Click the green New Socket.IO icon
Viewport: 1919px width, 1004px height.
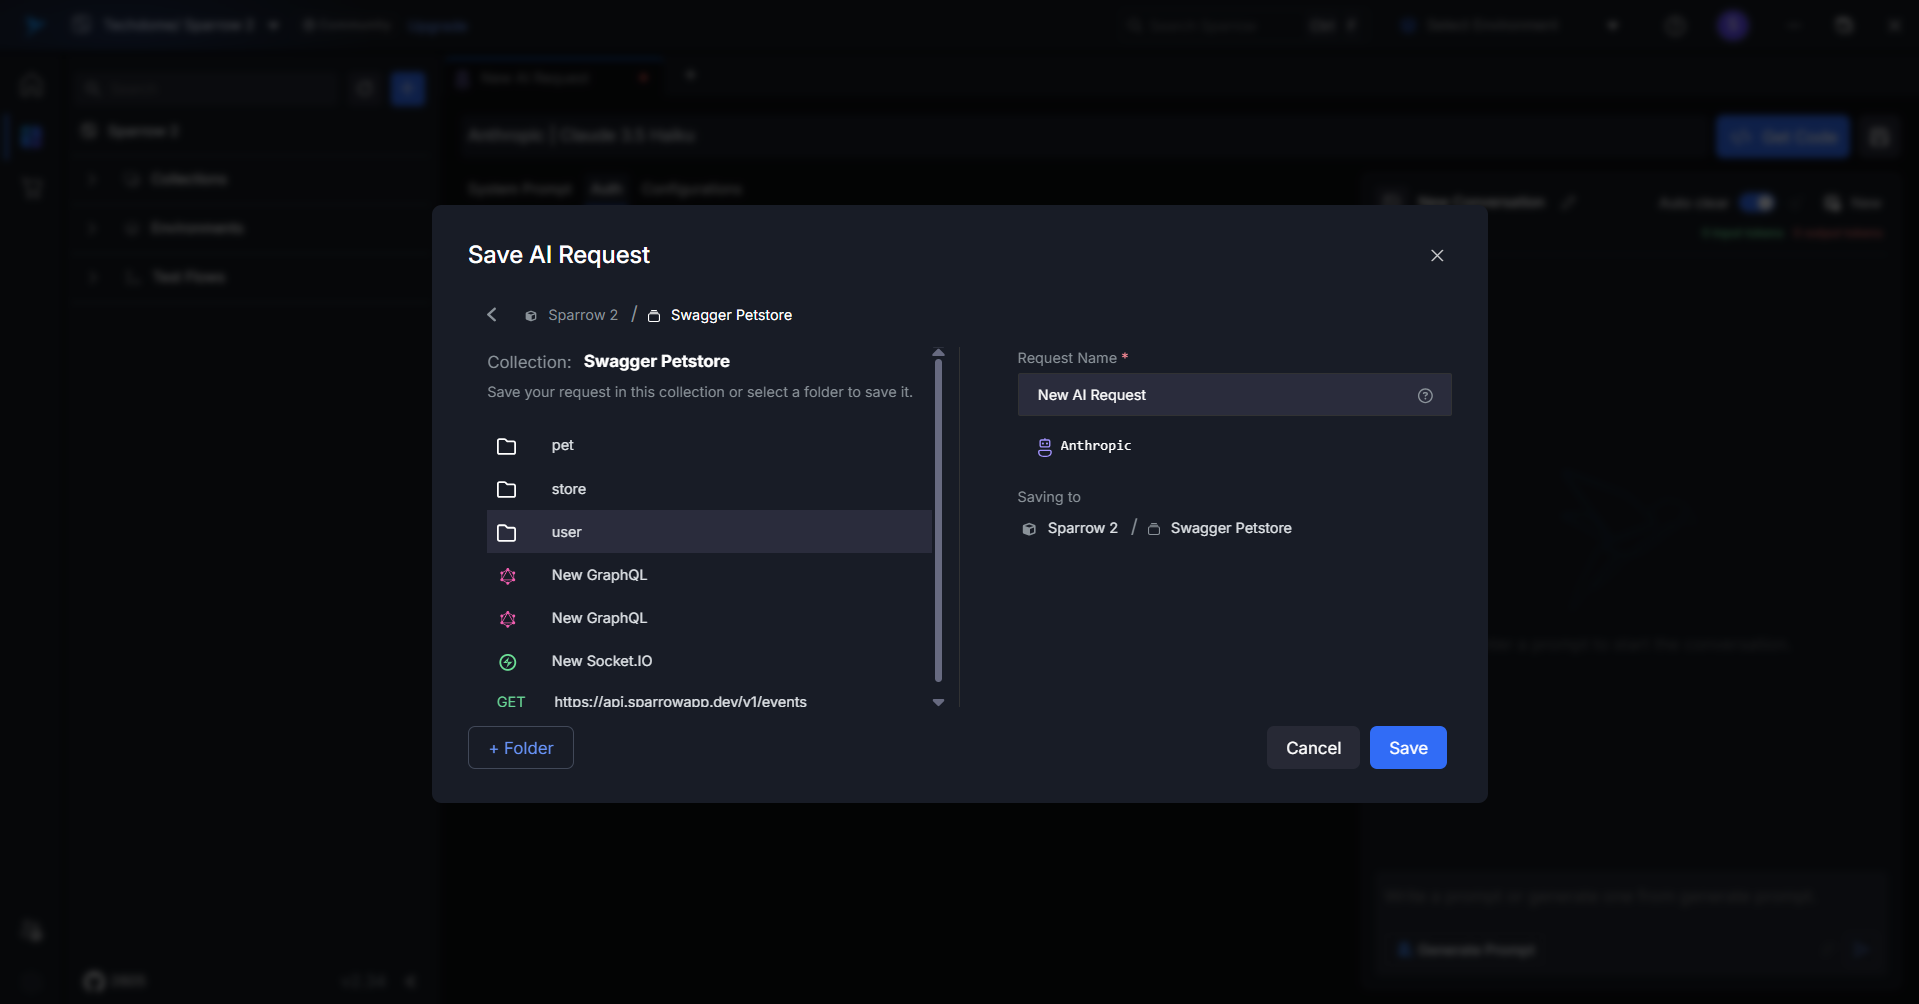point(508,662)
